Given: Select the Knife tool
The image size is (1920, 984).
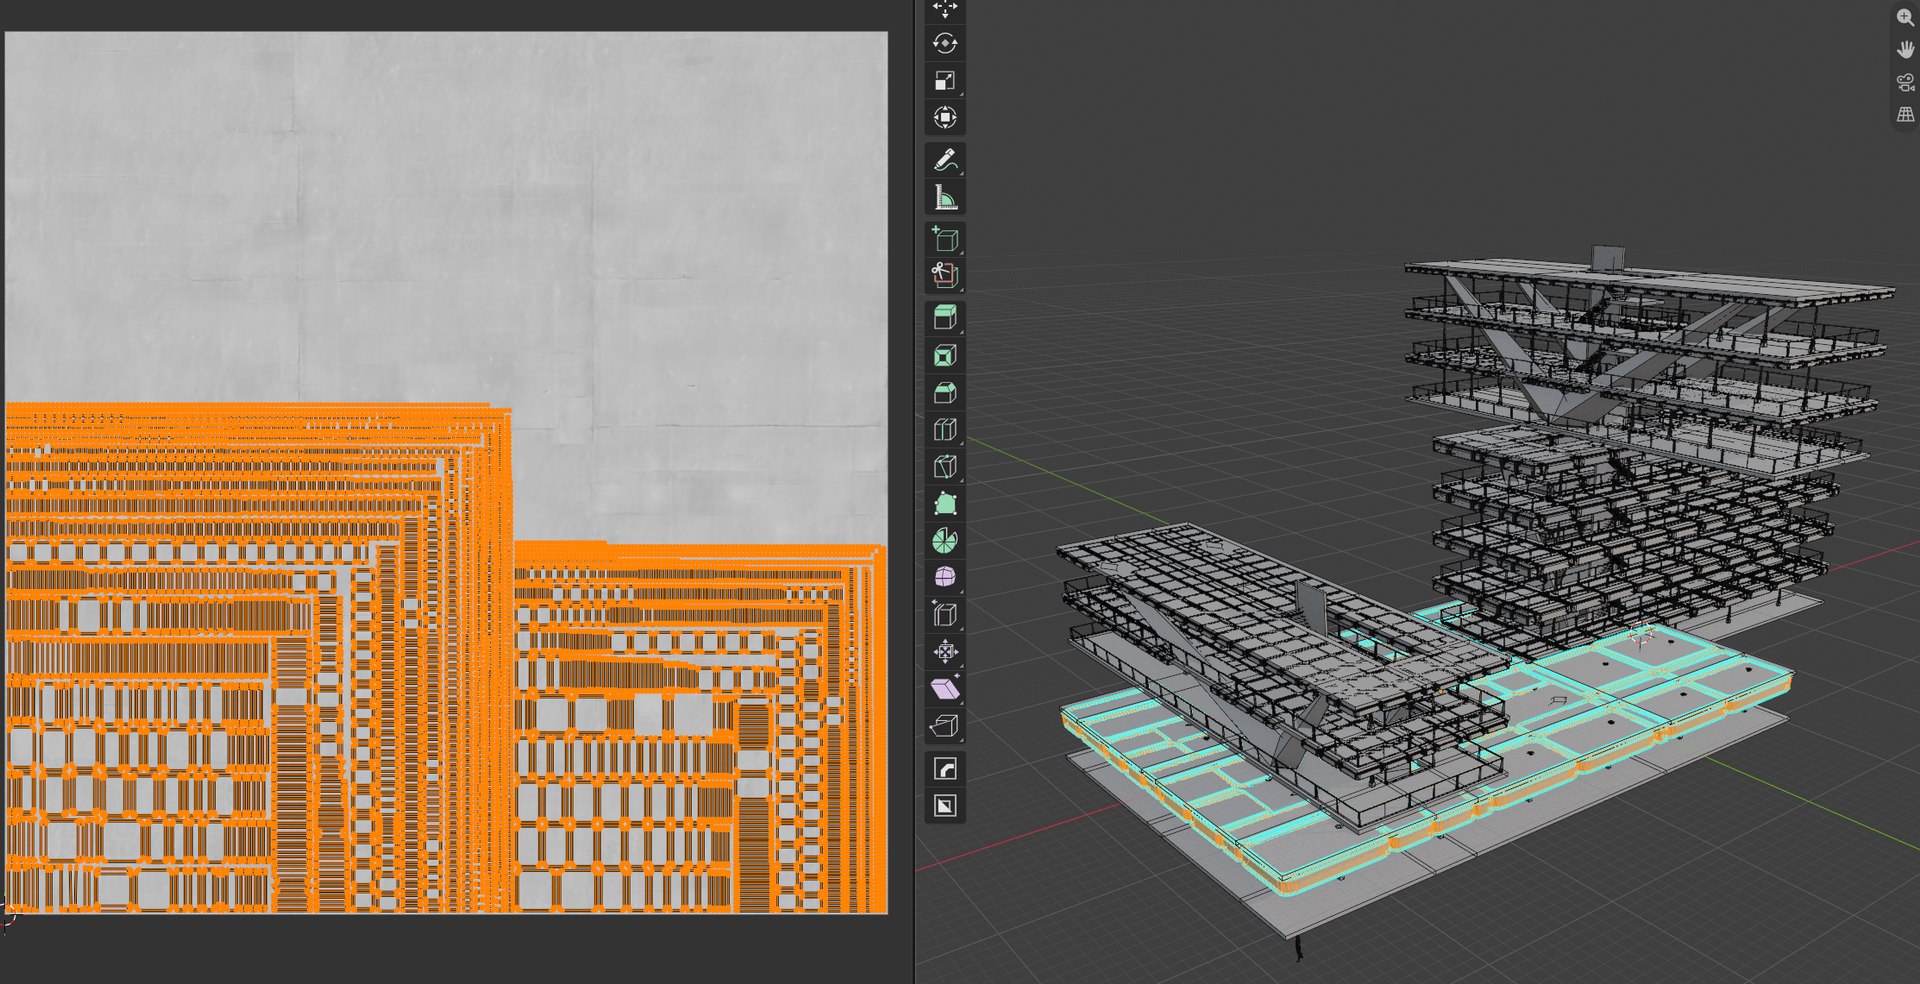Looking at the screenshot, I should pyautogui.click(x=945, y=466).
